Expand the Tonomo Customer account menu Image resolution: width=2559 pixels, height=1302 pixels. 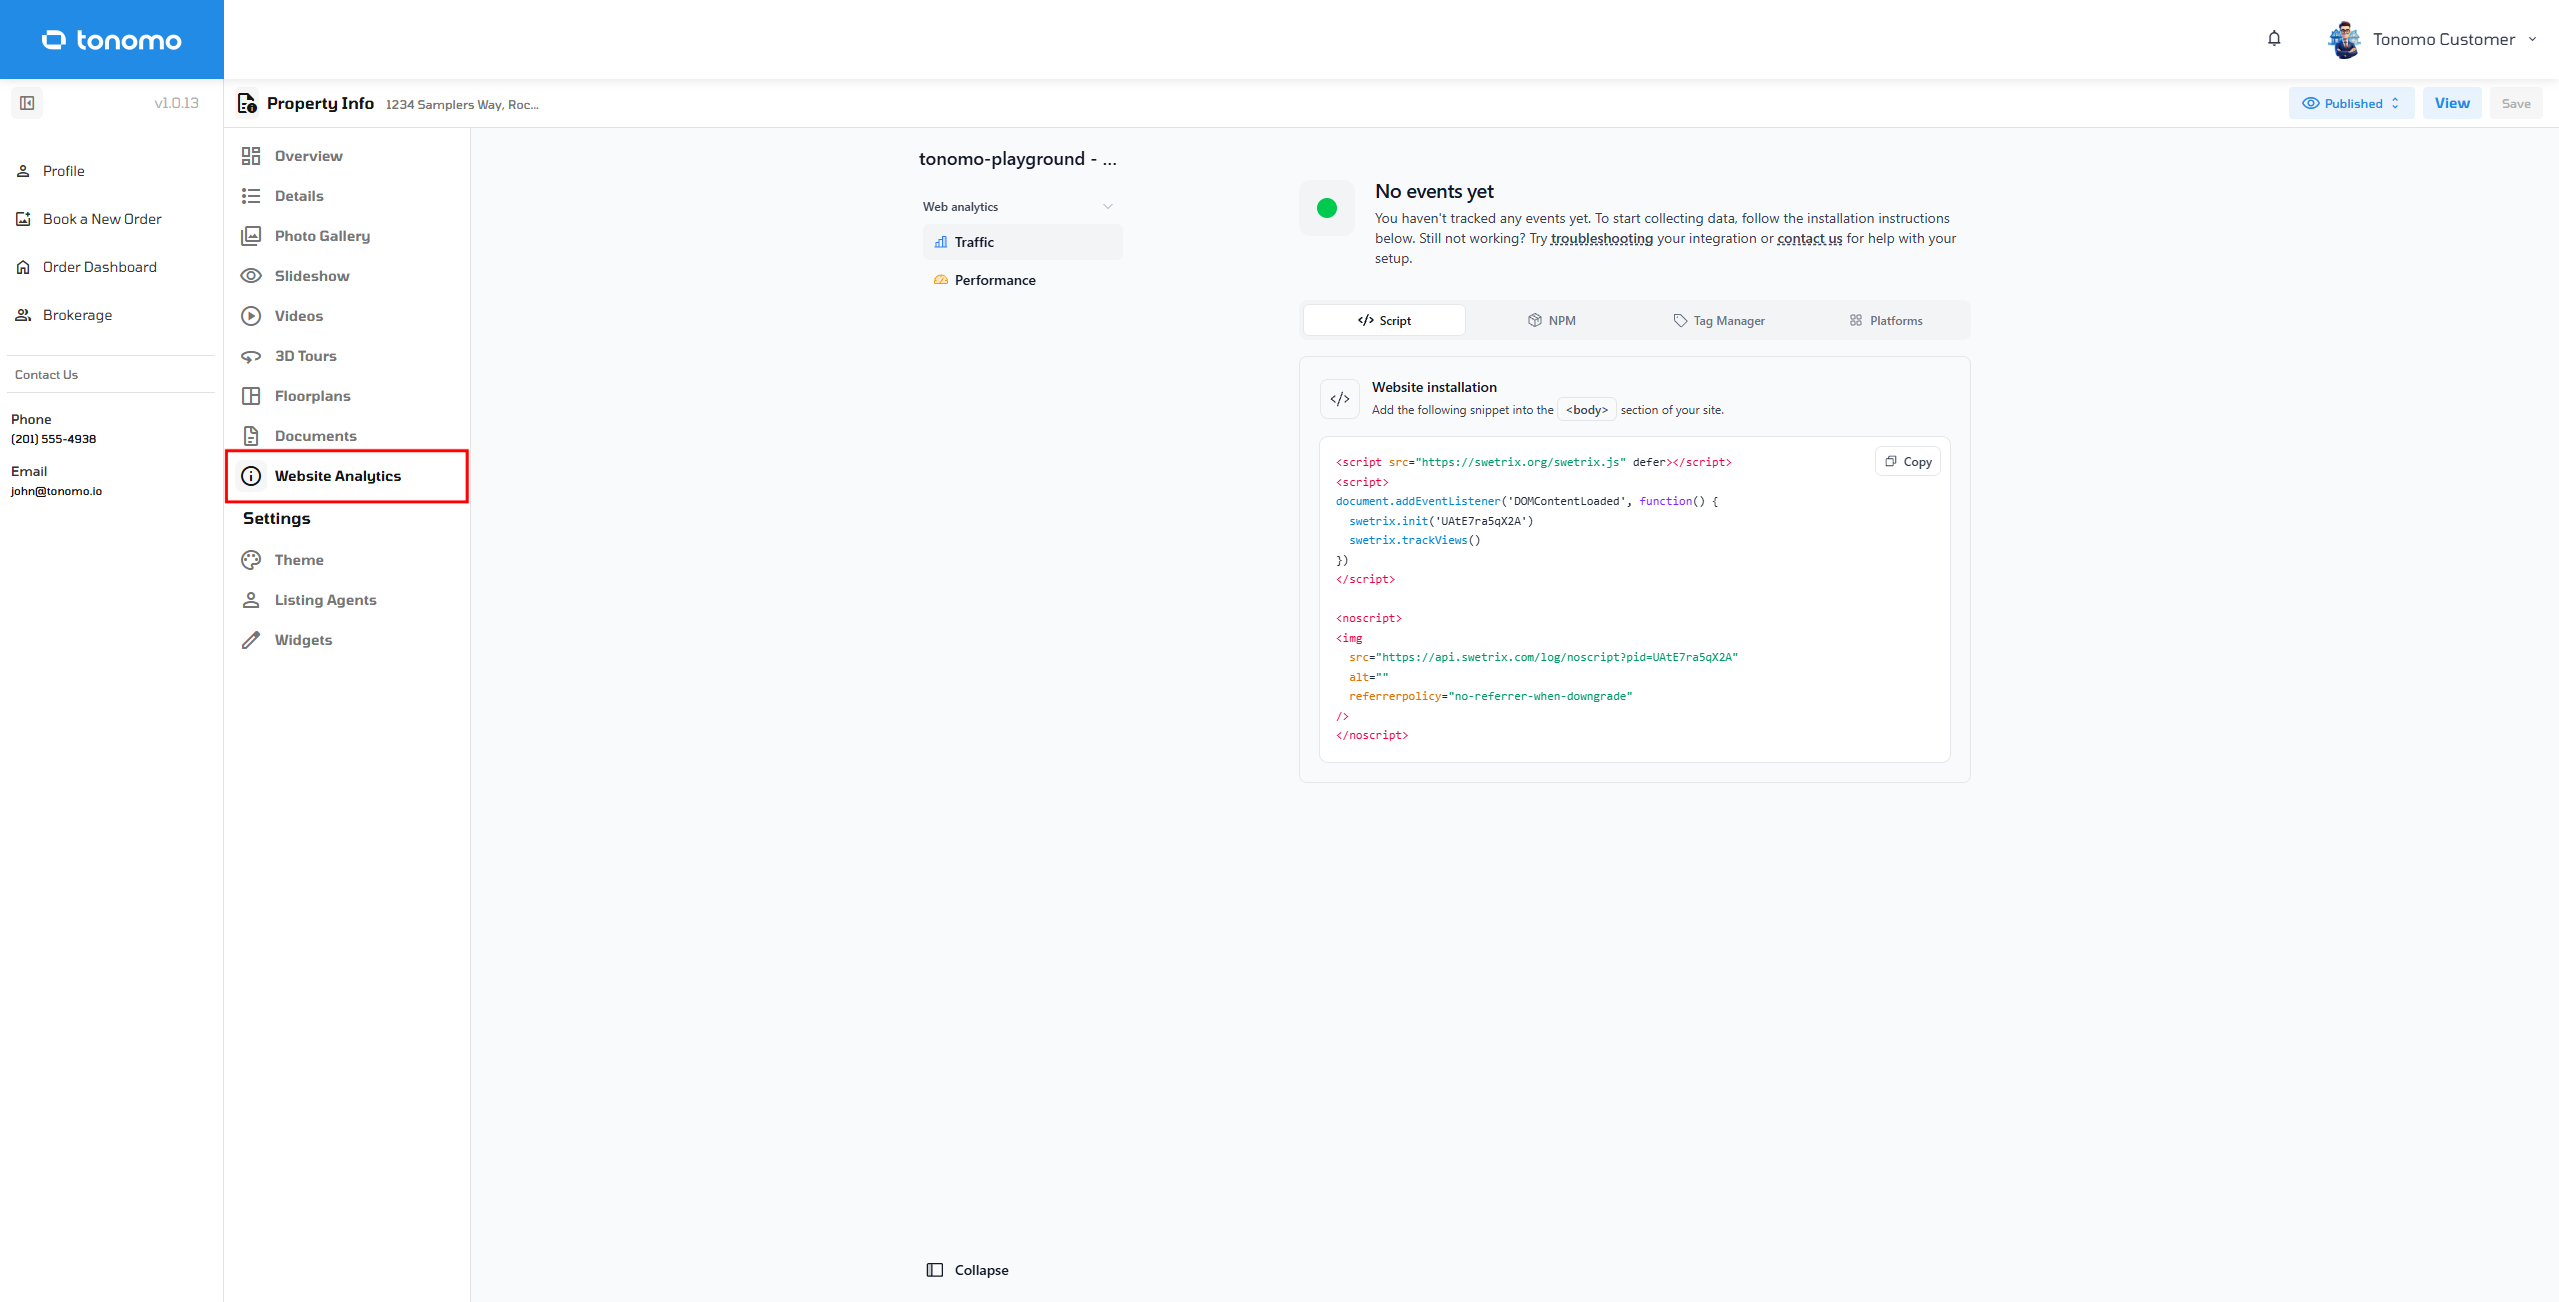2532,39
